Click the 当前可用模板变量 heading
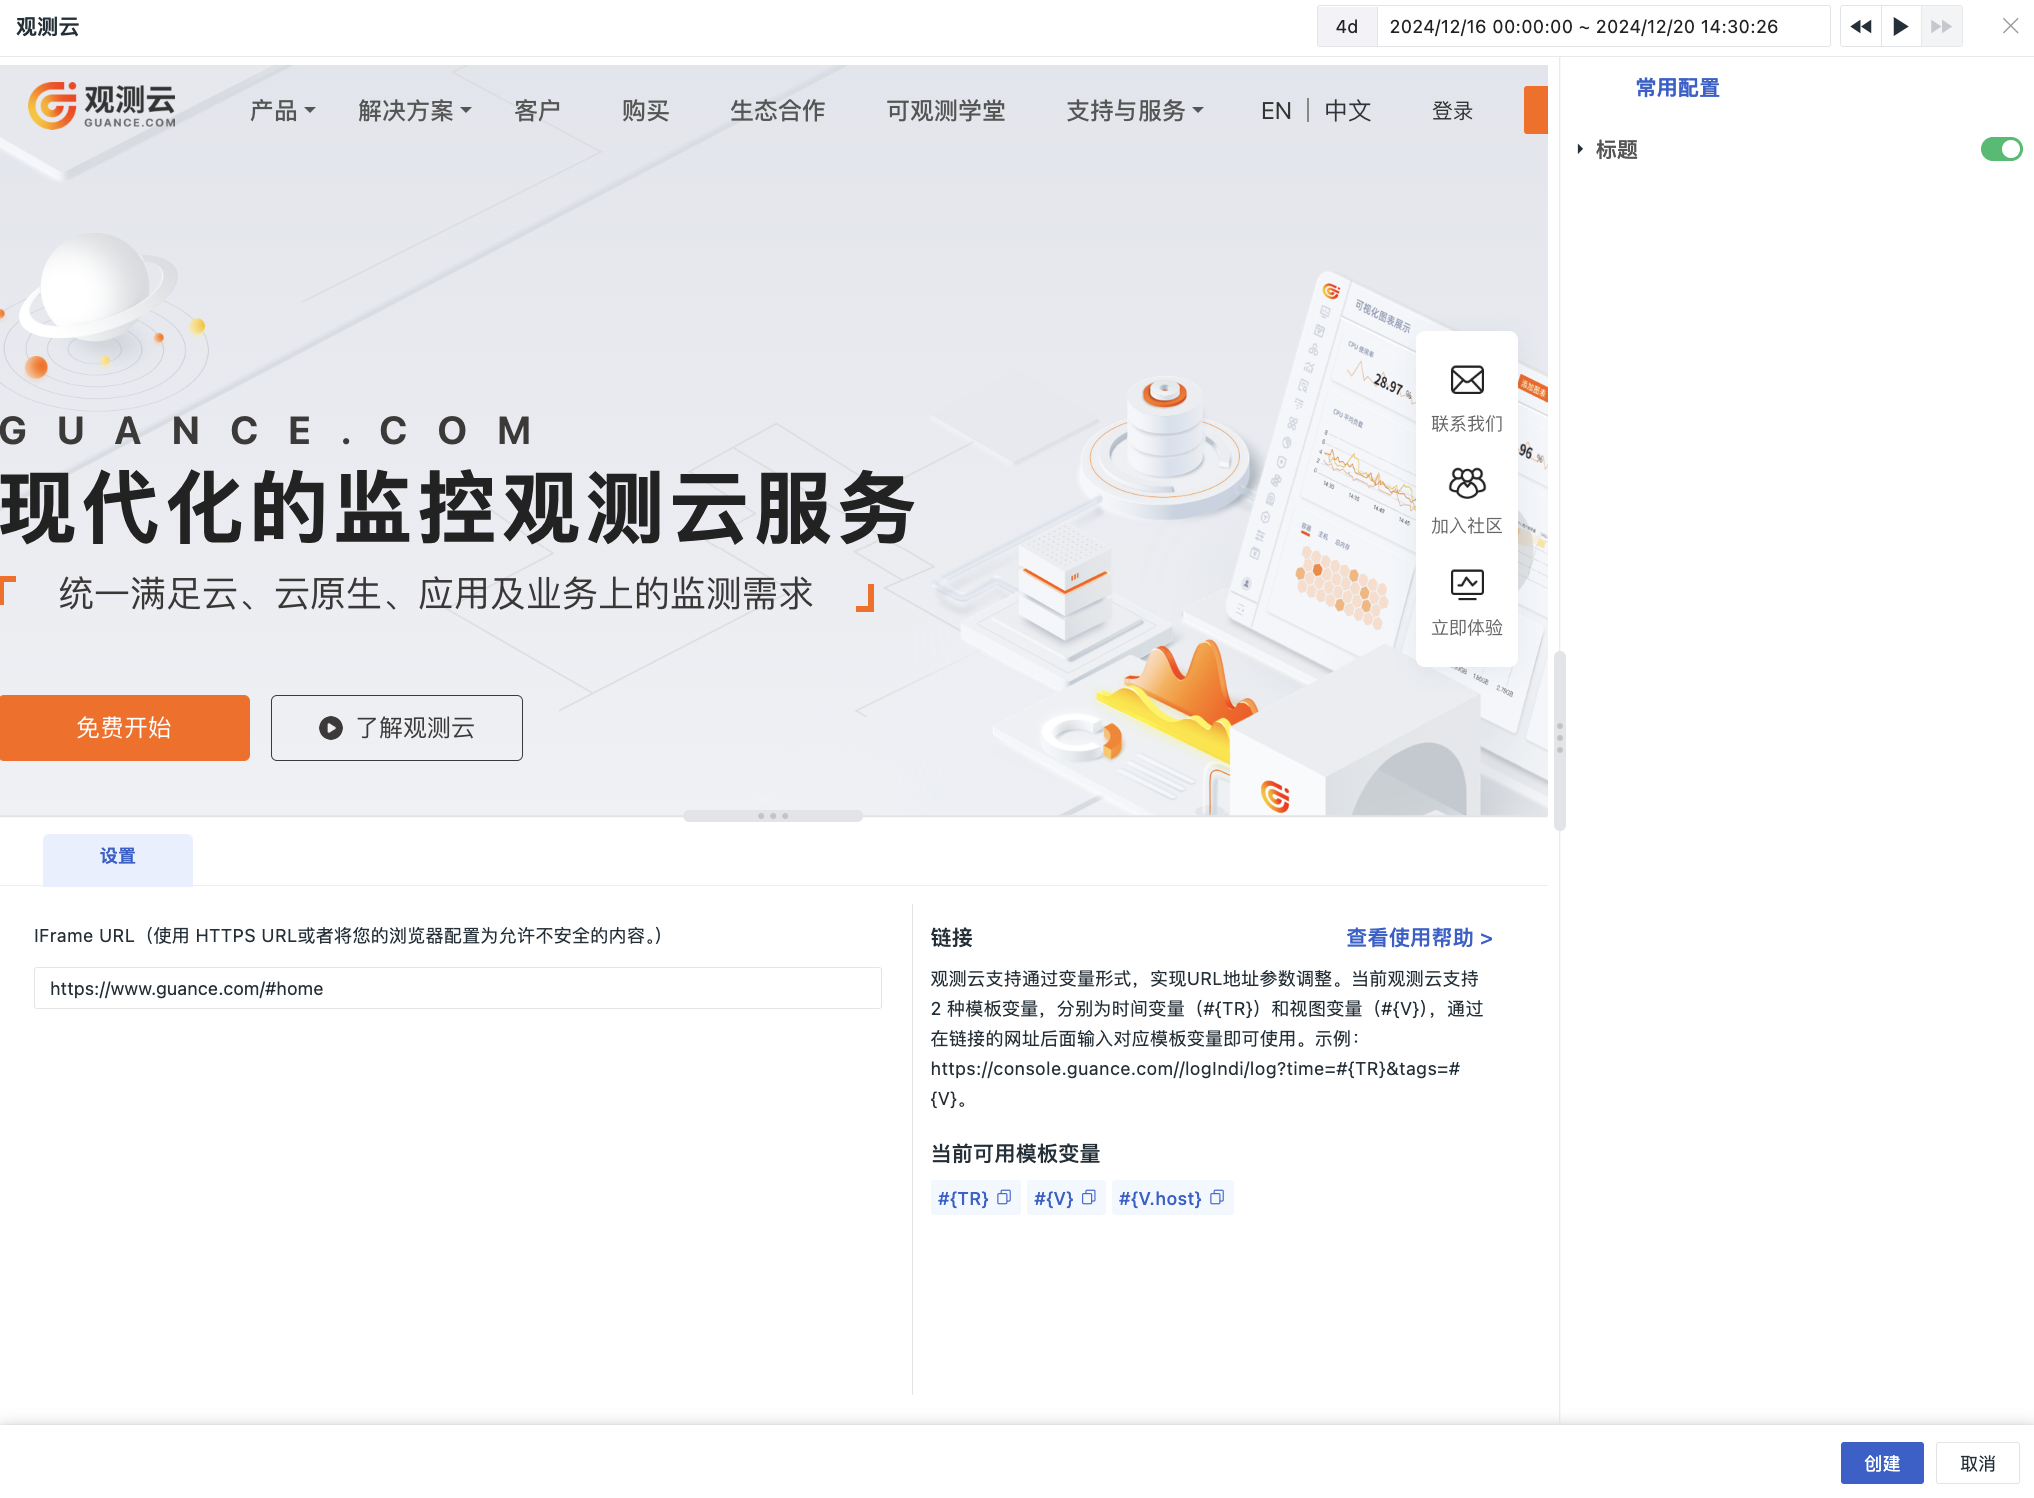 click(1015, 1153)
